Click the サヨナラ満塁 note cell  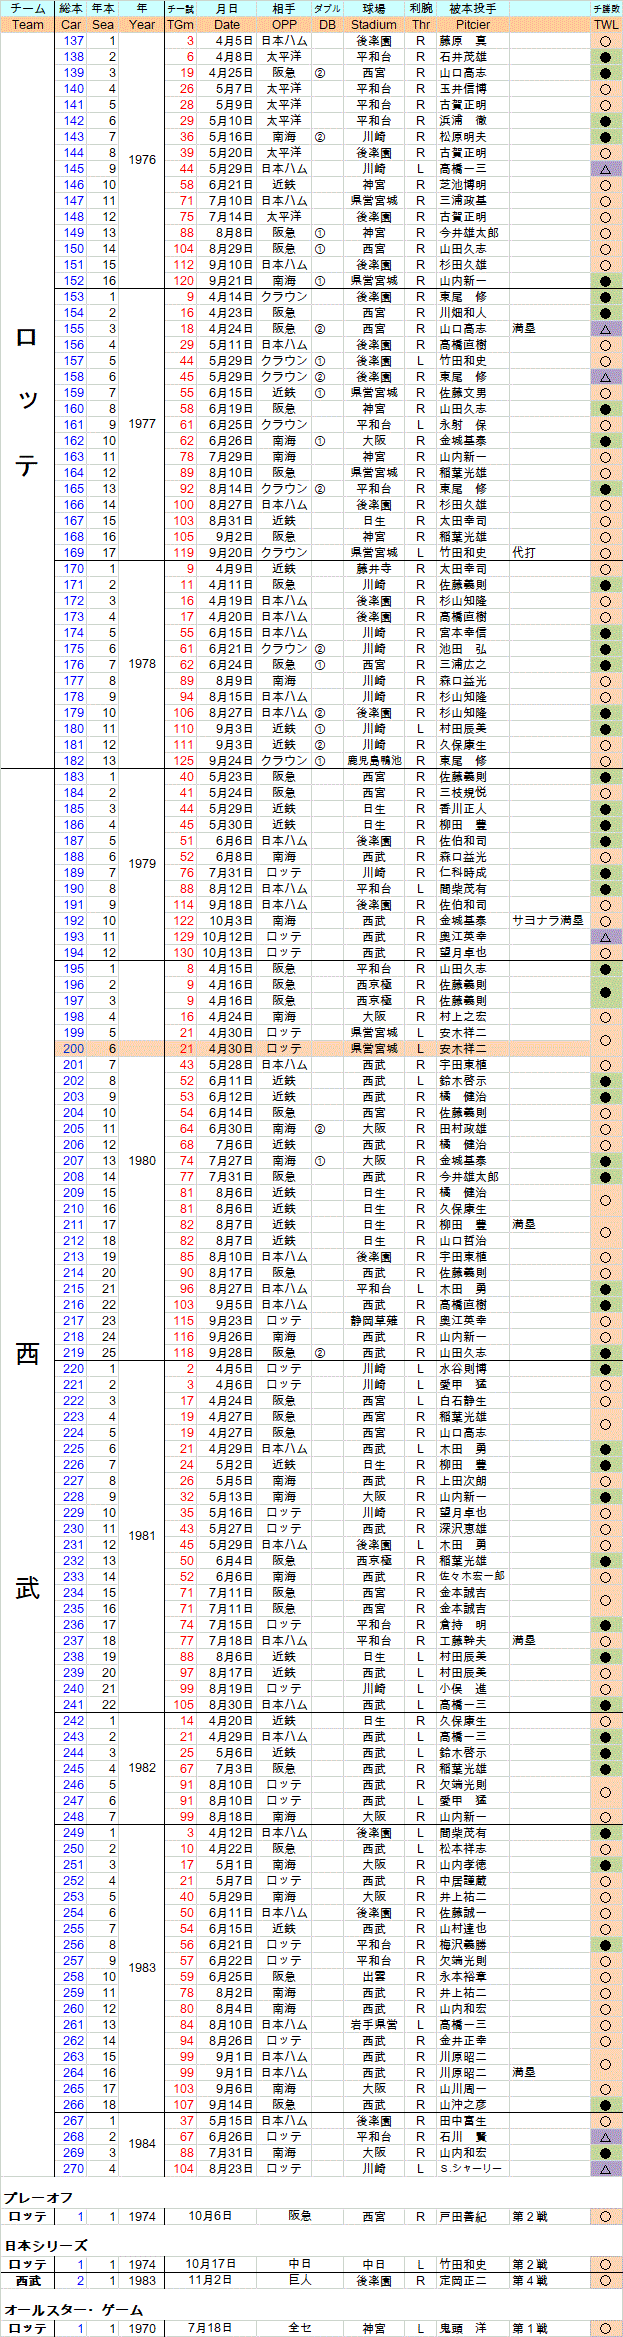548,921
